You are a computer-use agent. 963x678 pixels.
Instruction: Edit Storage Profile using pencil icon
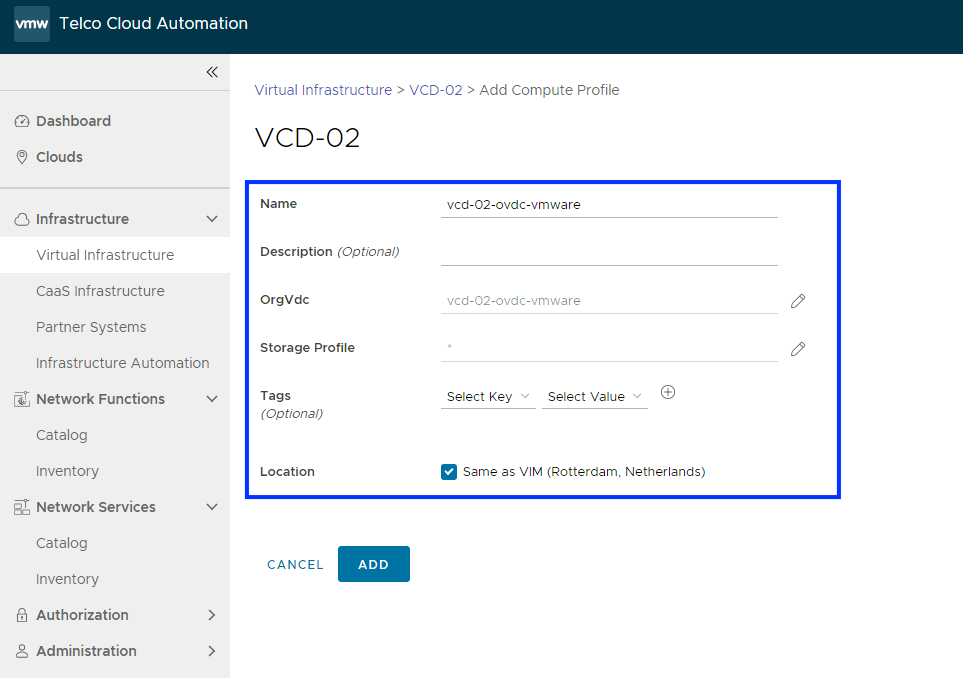(x=798, y=349)
